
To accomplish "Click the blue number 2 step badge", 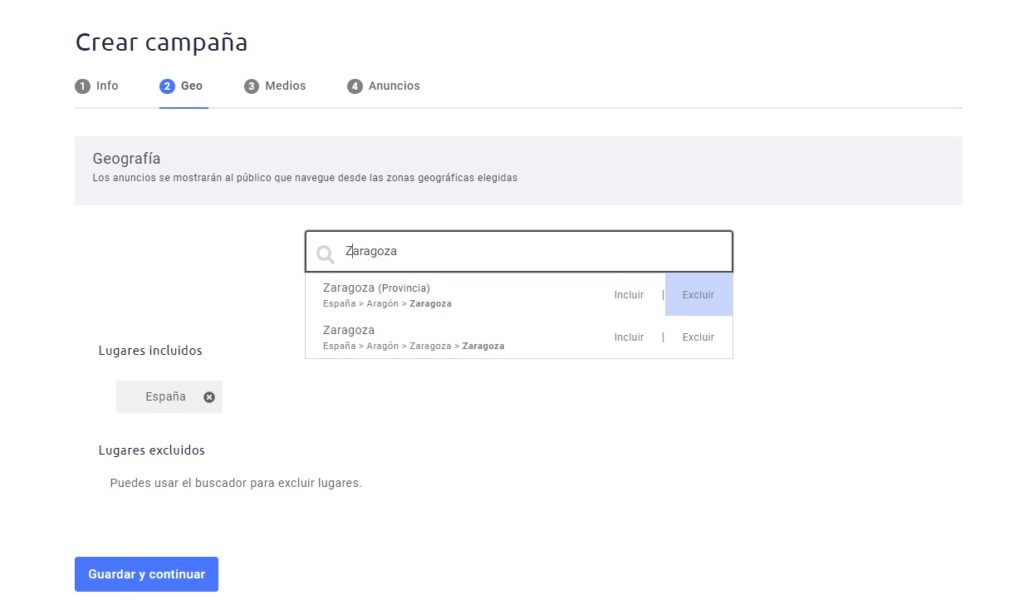I will point(167,86).
